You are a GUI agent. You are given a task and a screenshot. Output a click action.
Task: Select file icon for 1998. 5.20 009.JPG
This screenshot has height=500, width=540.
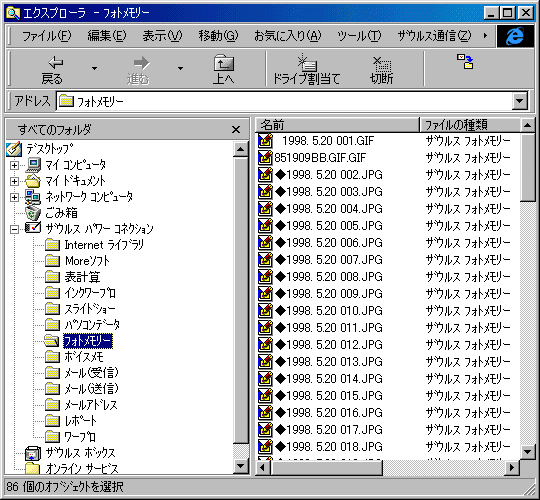click(x=265, y=293)
